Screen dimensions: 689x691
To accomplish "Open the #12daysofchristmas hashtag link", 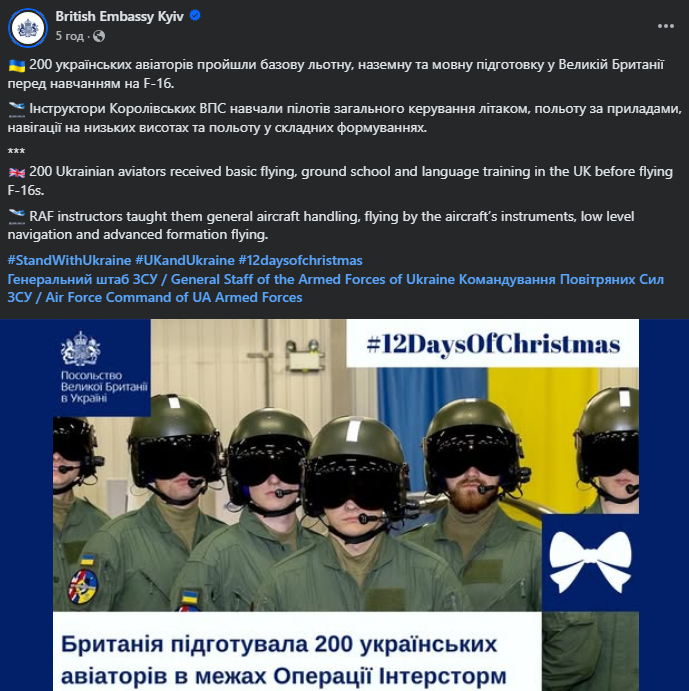I will [300, 260].
